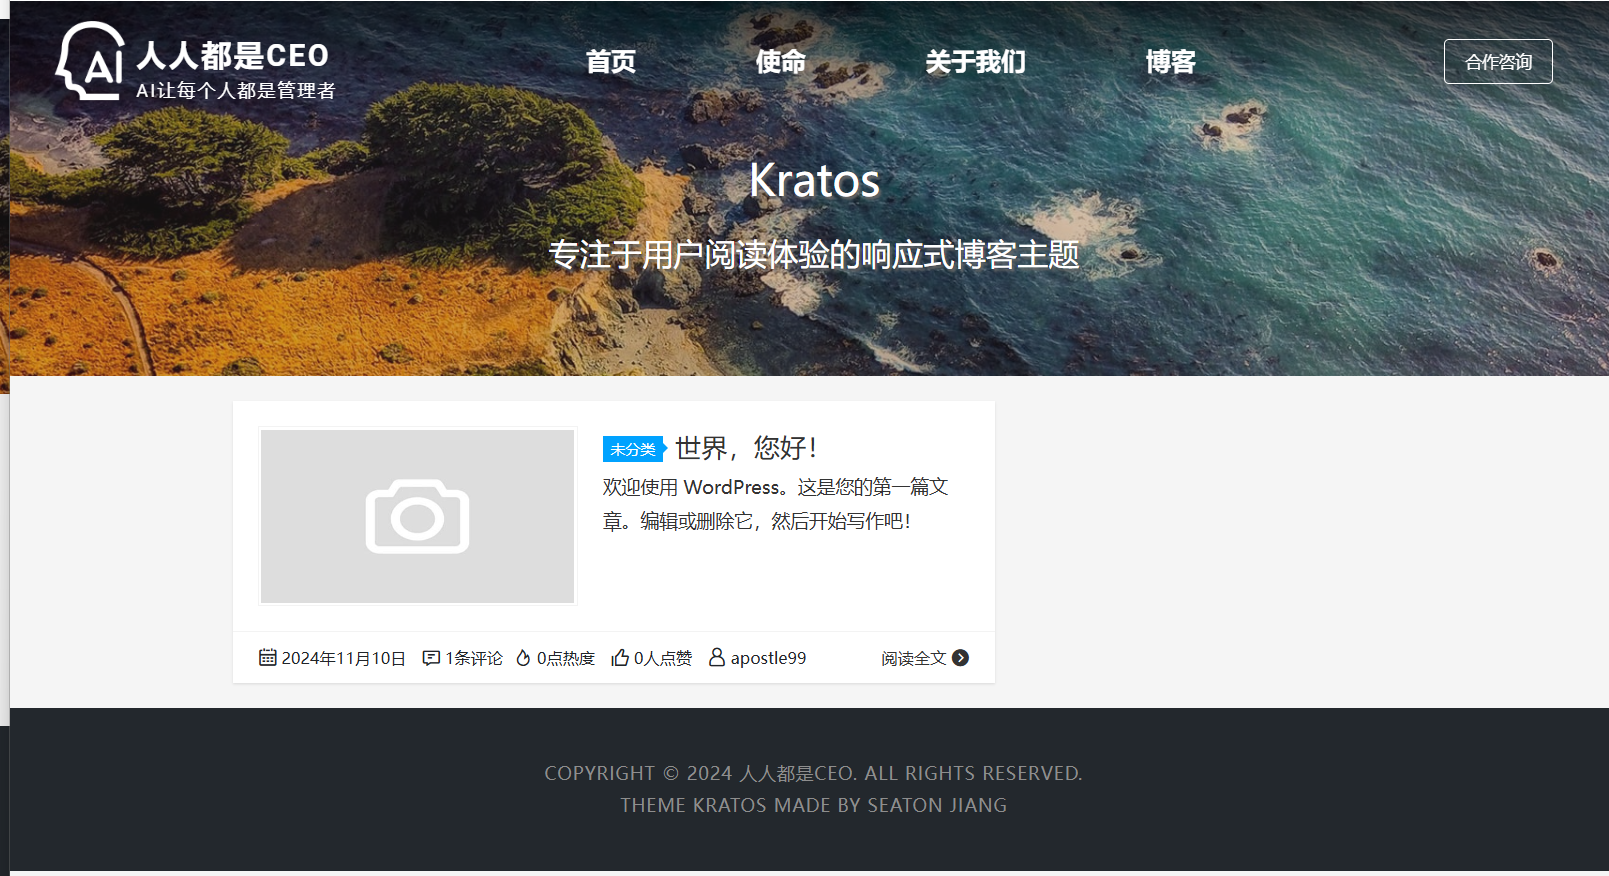
Task: Click the comment bubble icon
Action: [x=431, y=657]
